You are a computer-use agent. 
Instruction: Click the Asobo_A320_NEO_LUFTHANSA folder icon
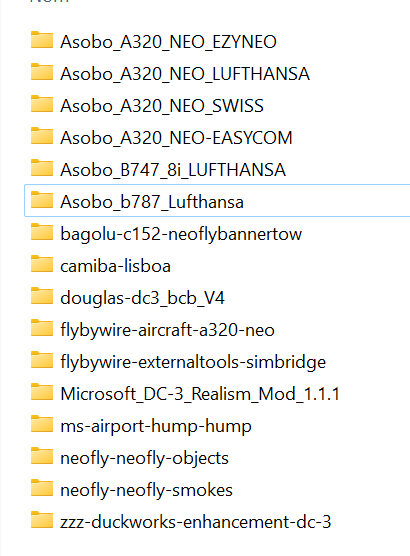coord(42,72)
